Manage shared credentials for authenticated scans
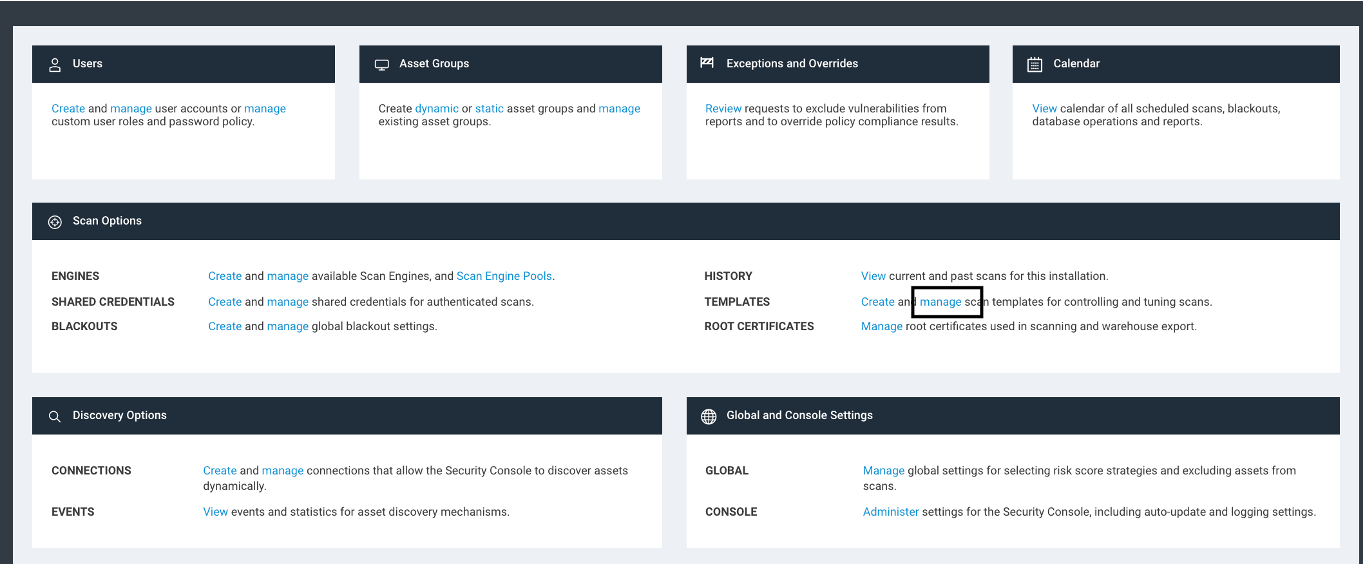The height and width of the screenshot is (565, 1363). coord(287,302)
